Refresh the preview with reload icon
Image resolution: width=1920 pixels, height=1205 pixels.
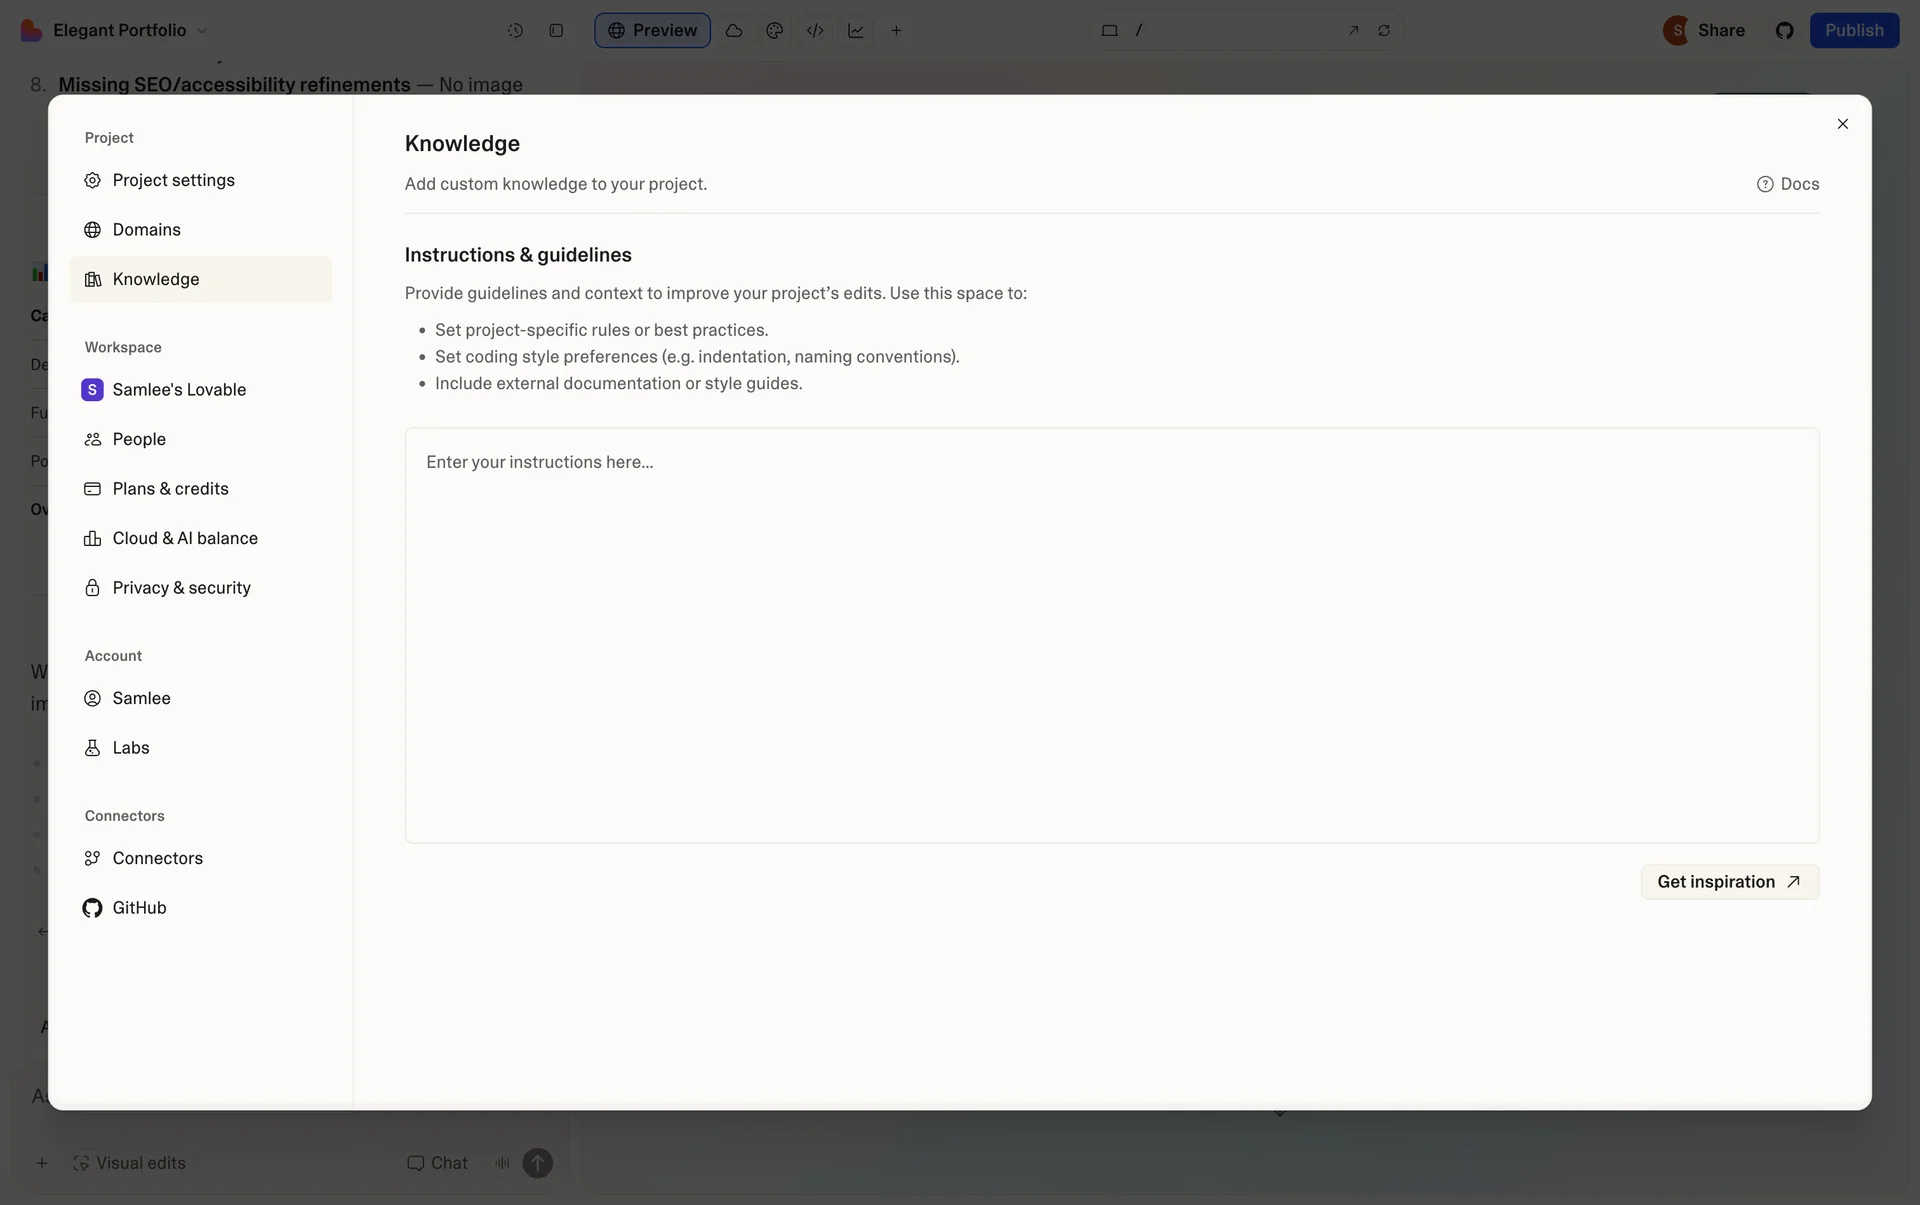point(1384,30)
